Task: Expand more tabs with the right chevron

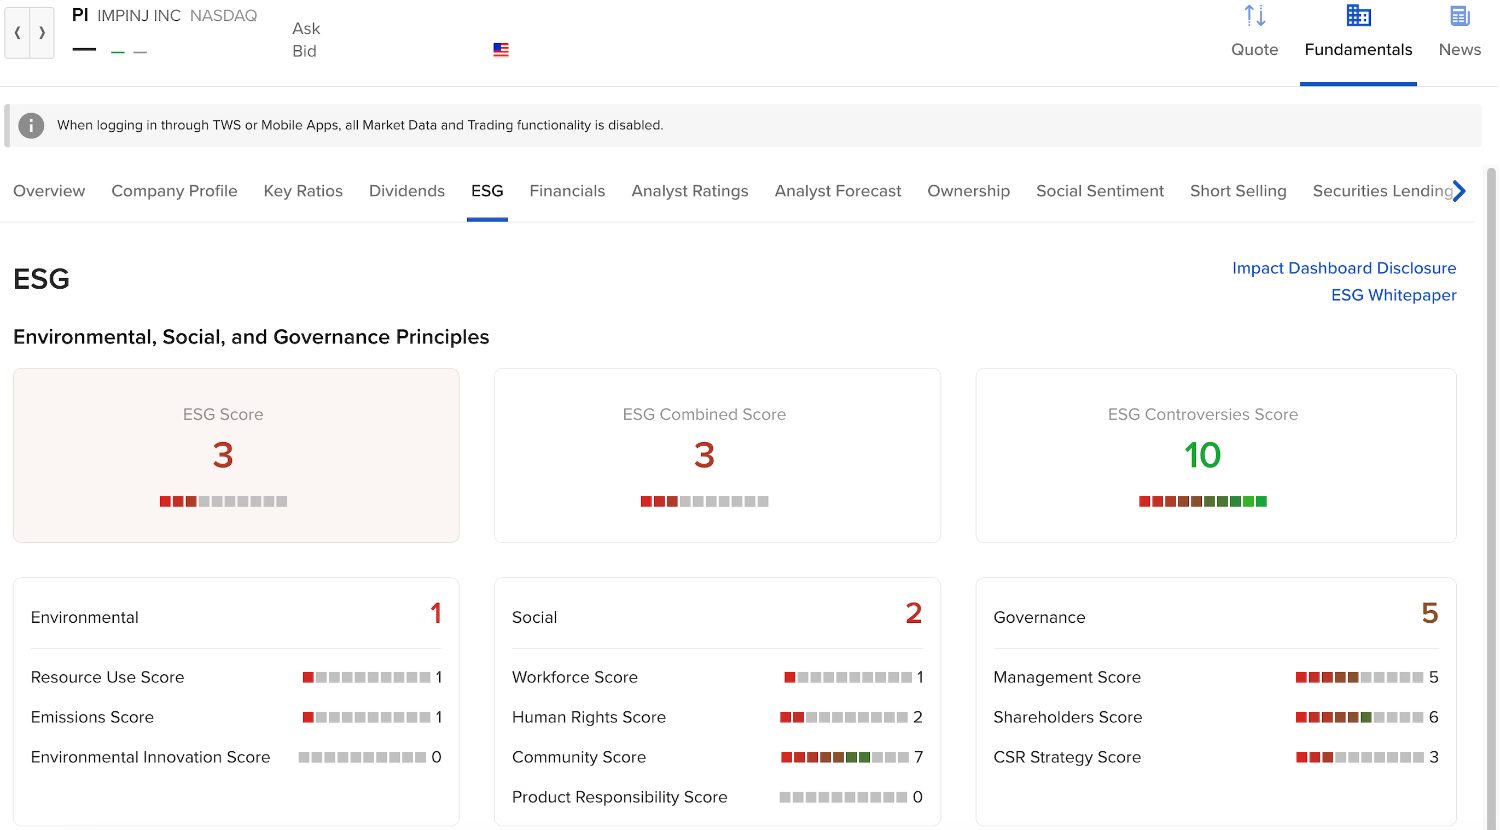Action: (1459, 191)
